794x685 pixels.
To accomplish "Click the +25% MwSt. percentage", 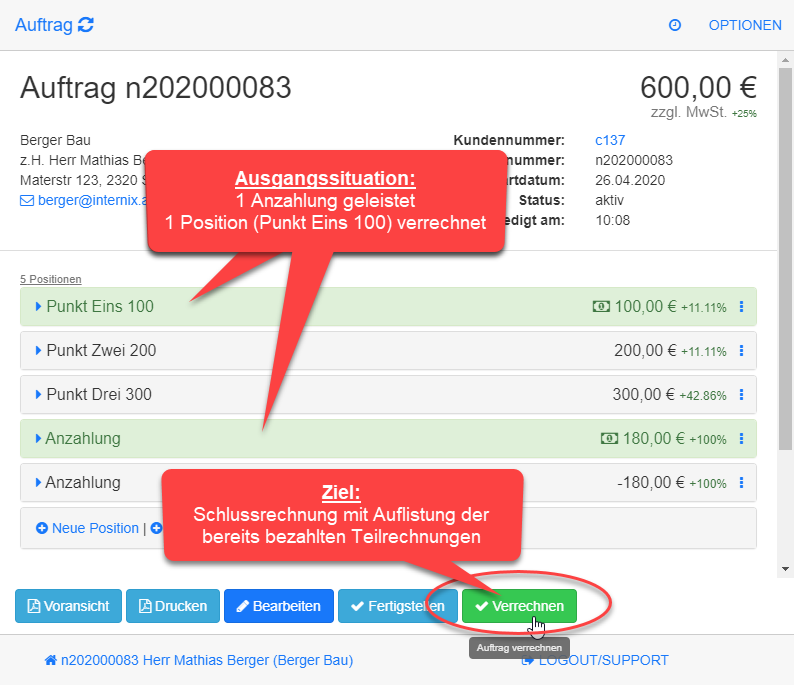I will tap(744, 113).
